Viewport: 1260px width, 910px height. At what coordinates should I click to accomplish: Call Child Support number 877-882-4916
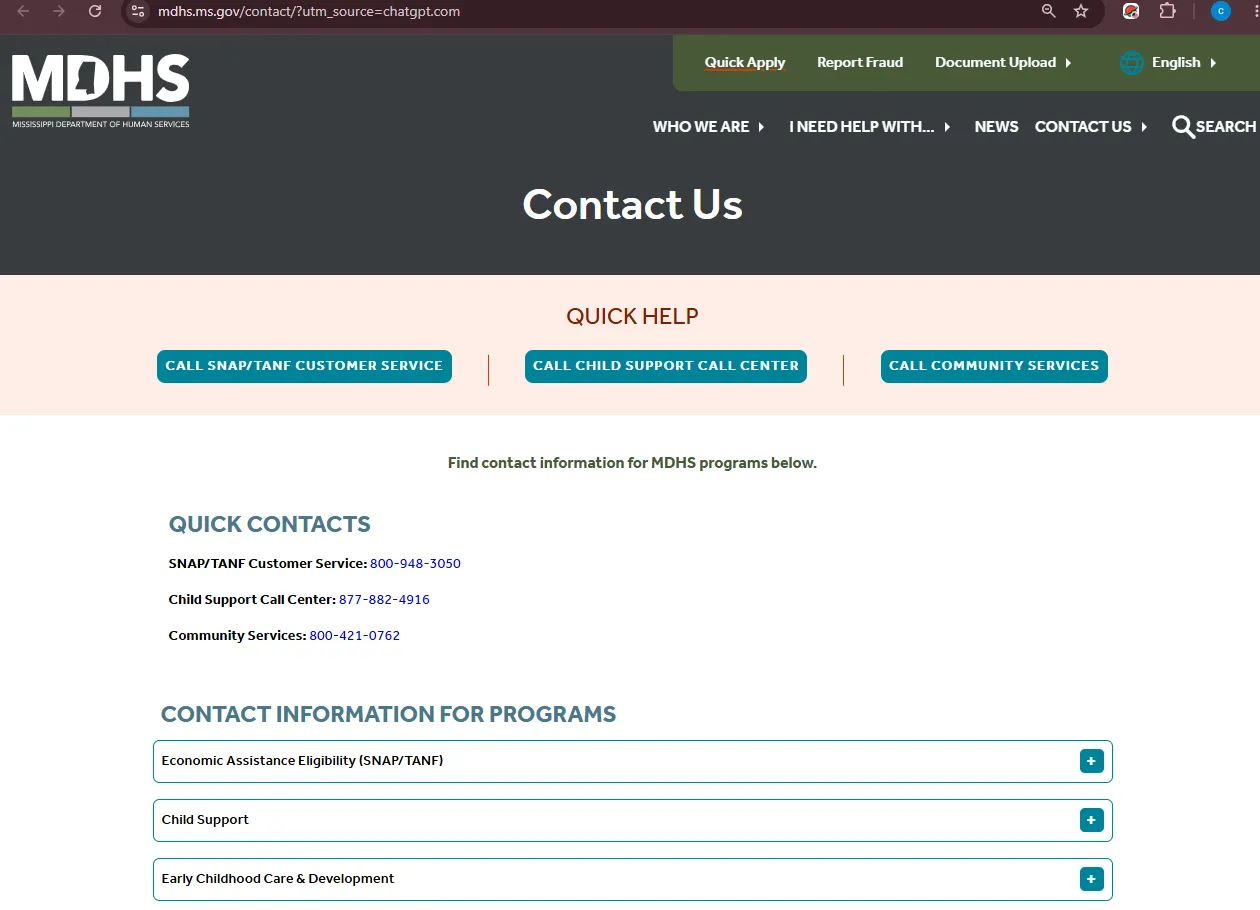pyautogui.click(x=384, y=600)
